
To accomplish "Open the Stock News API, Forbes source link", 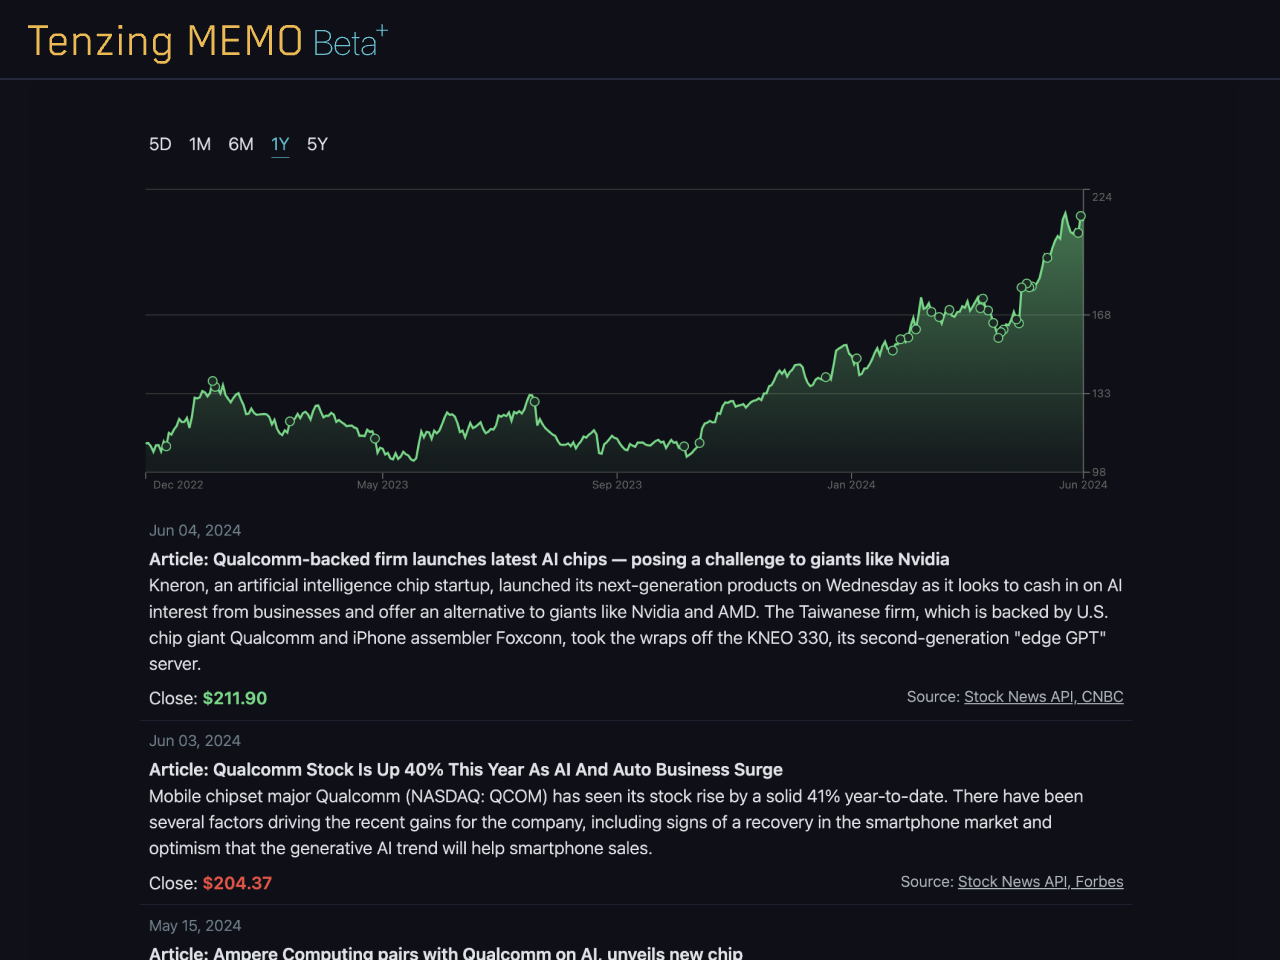I will (x=1040, y=881).
